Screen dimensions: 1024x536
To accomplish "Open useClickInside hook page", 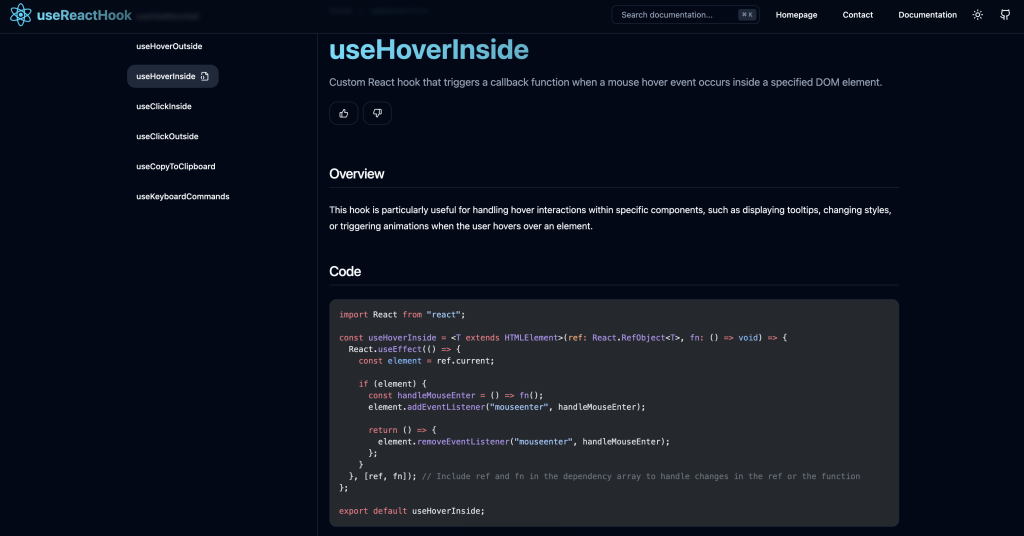I will pos(164,106).
